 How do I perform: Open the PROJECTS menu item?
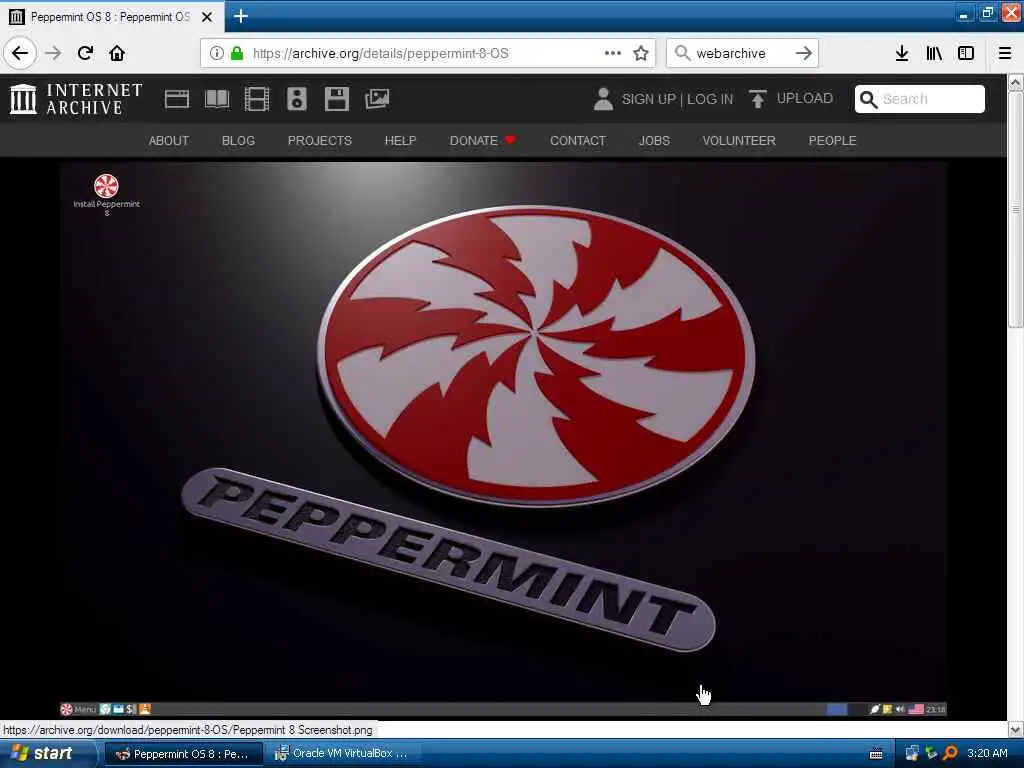coord(319,140)
